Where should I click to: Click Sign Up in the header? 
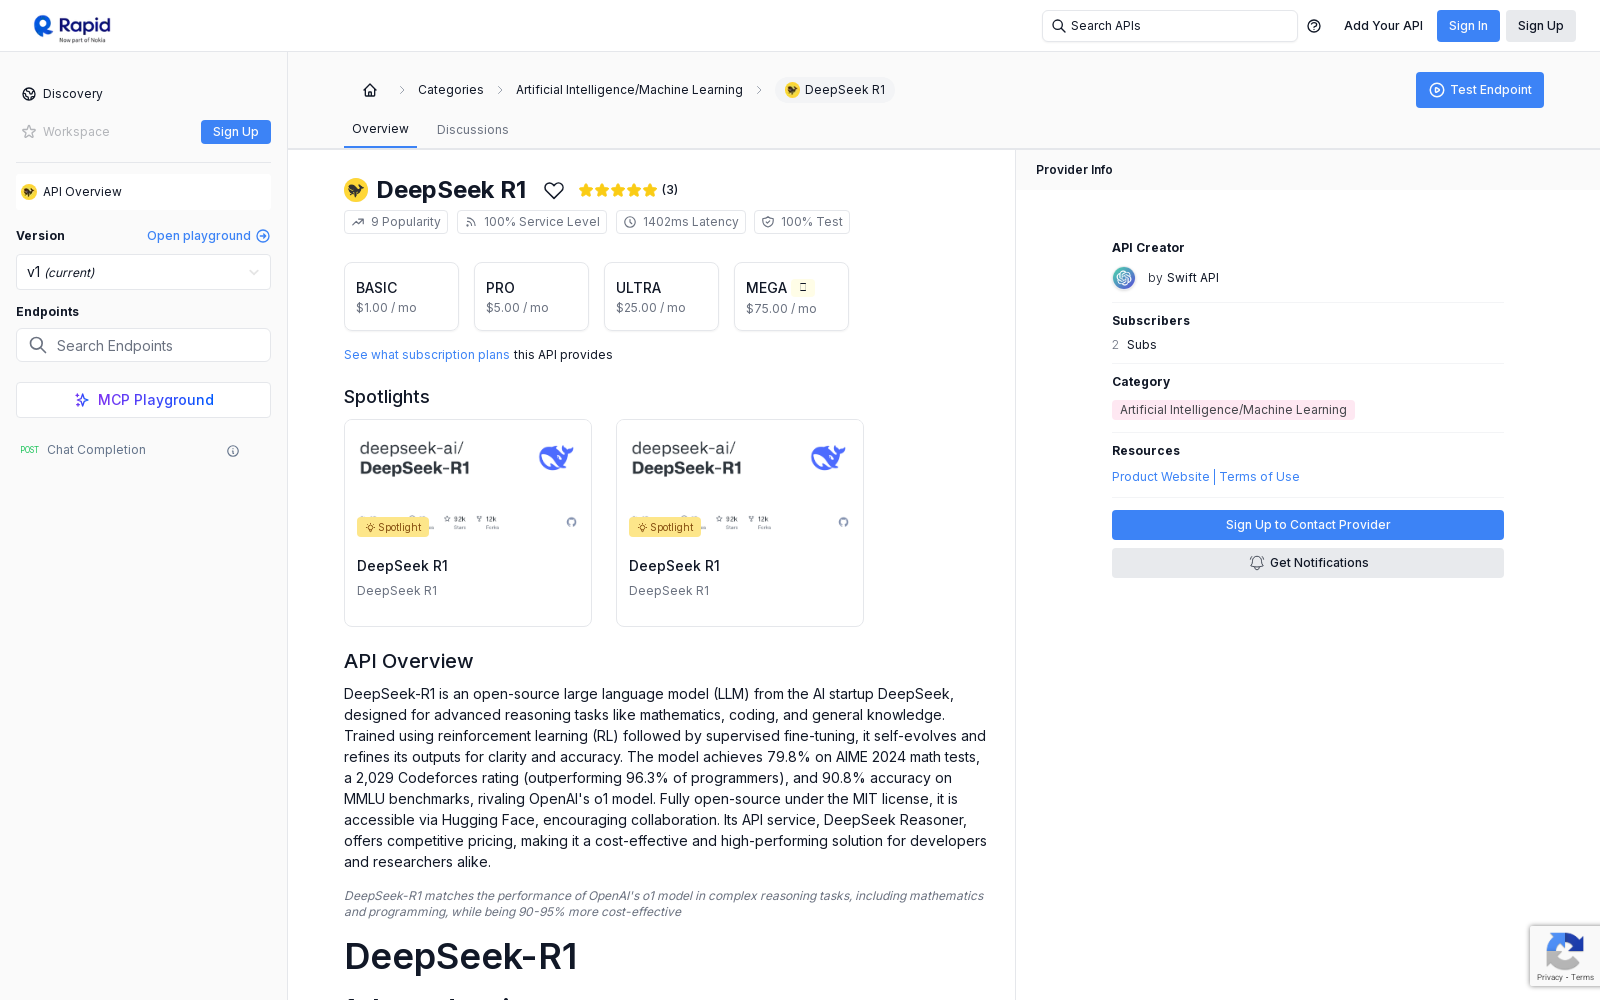tap(1541, 26)
